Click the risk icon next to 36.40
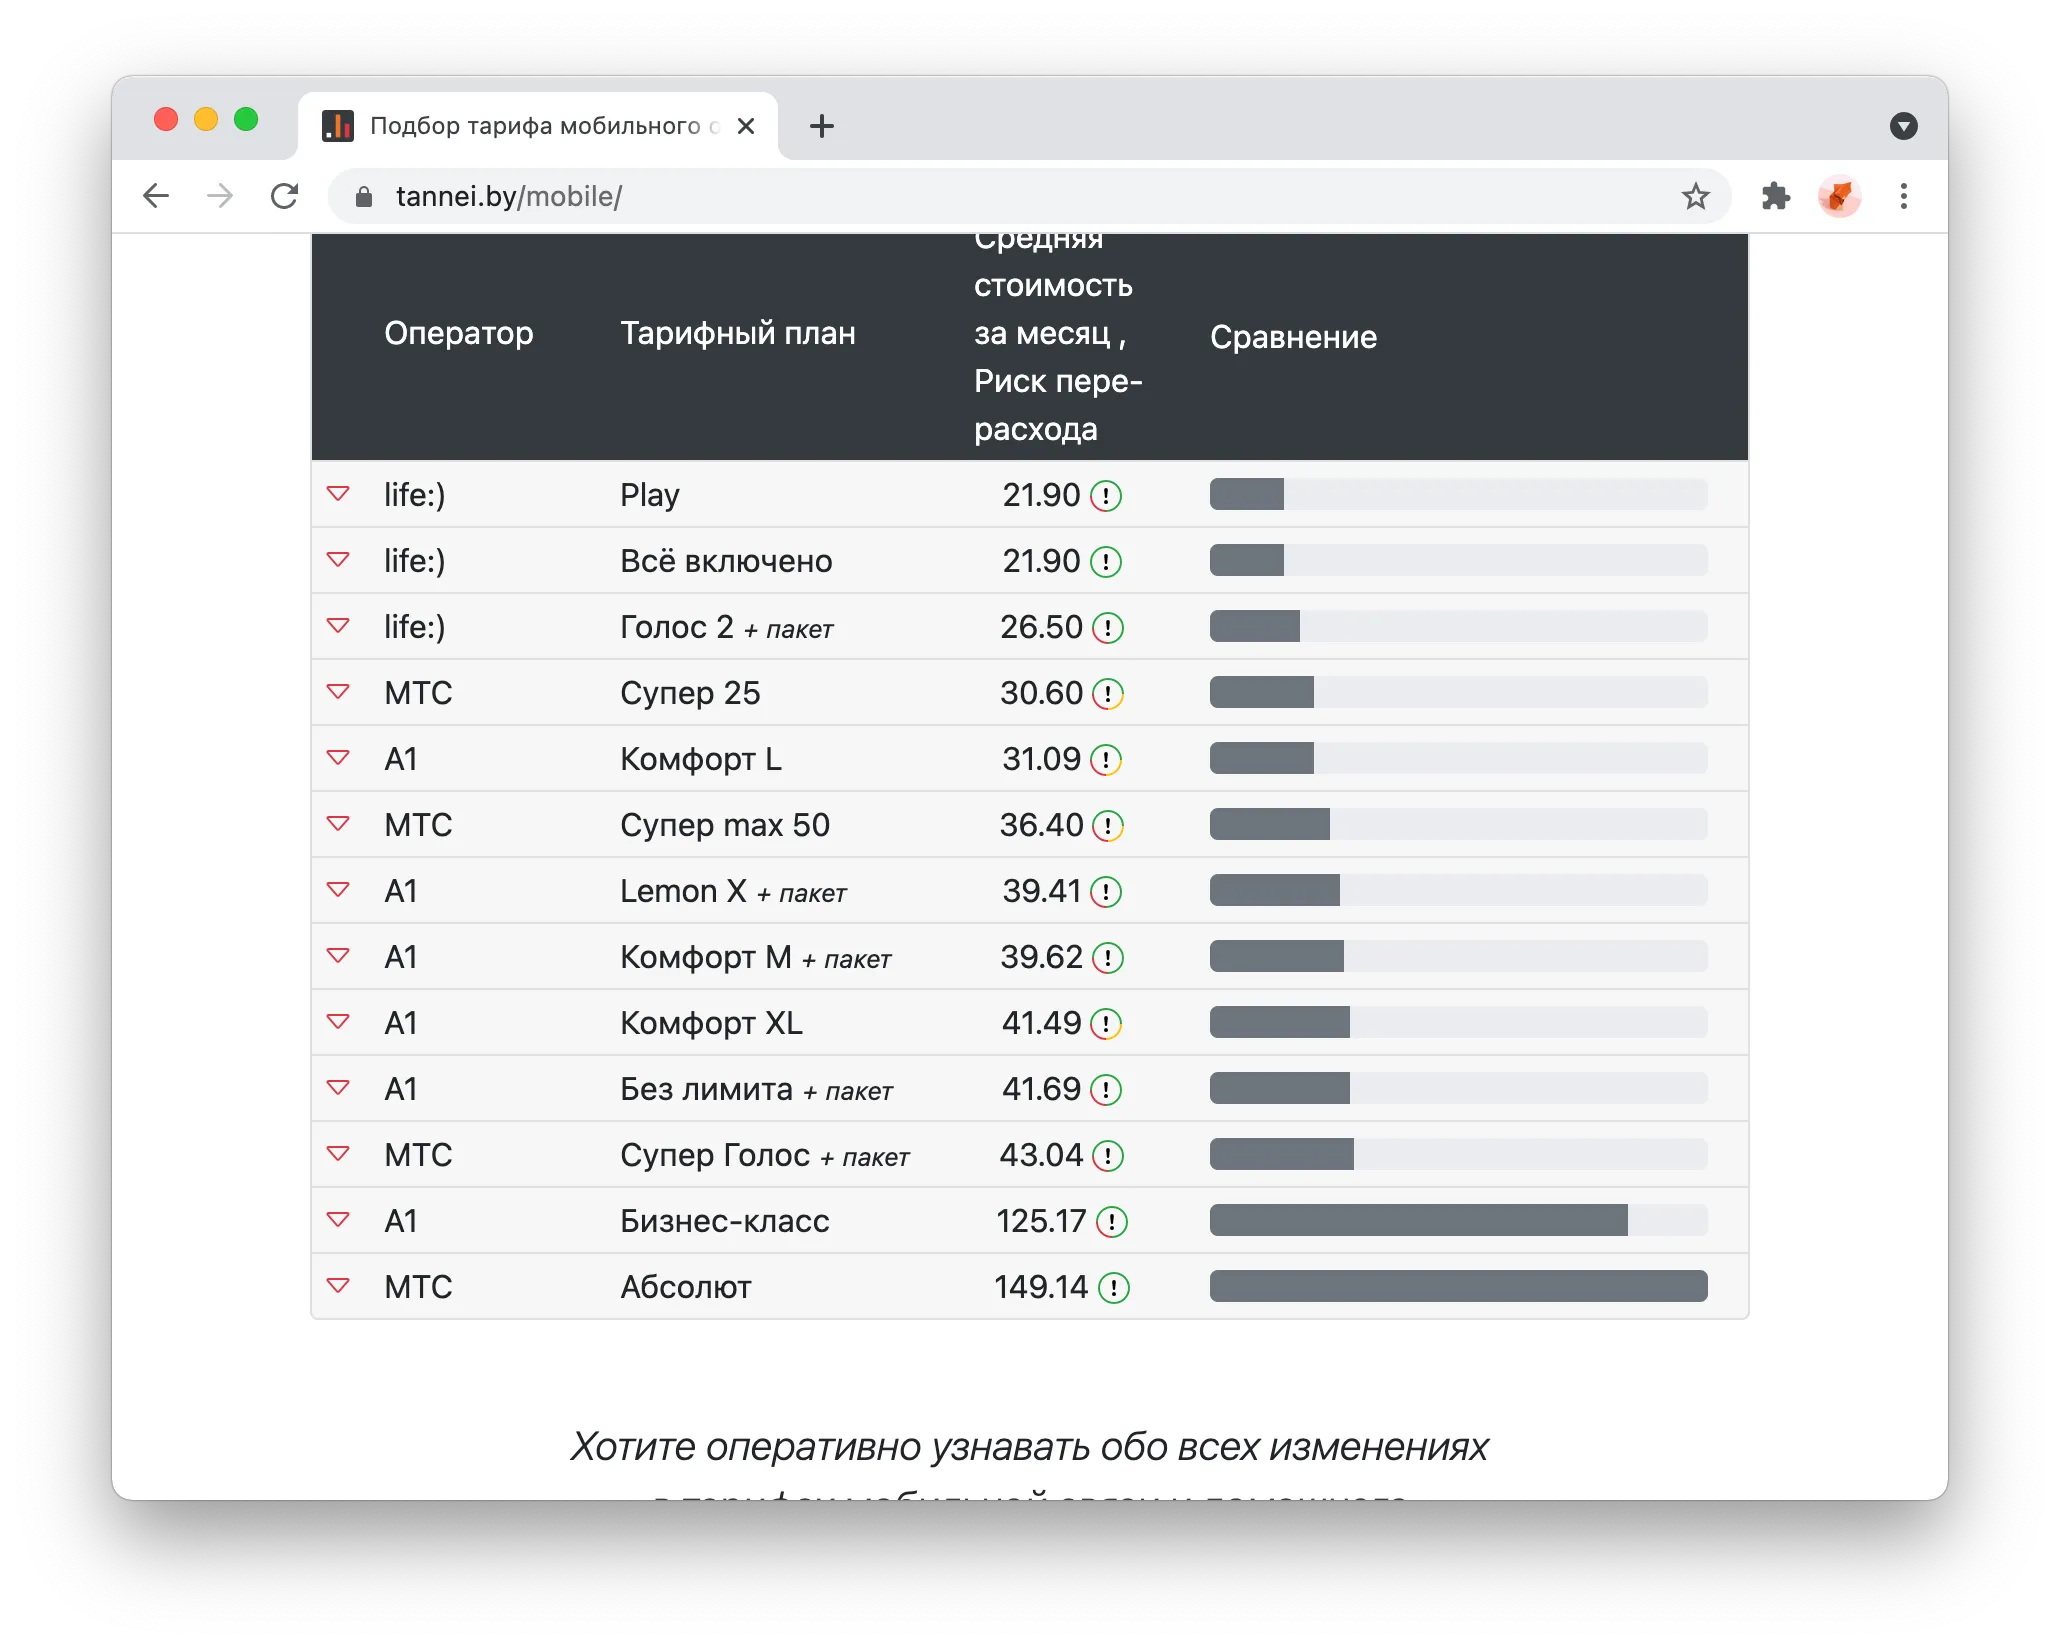 tap(1107, 826)
